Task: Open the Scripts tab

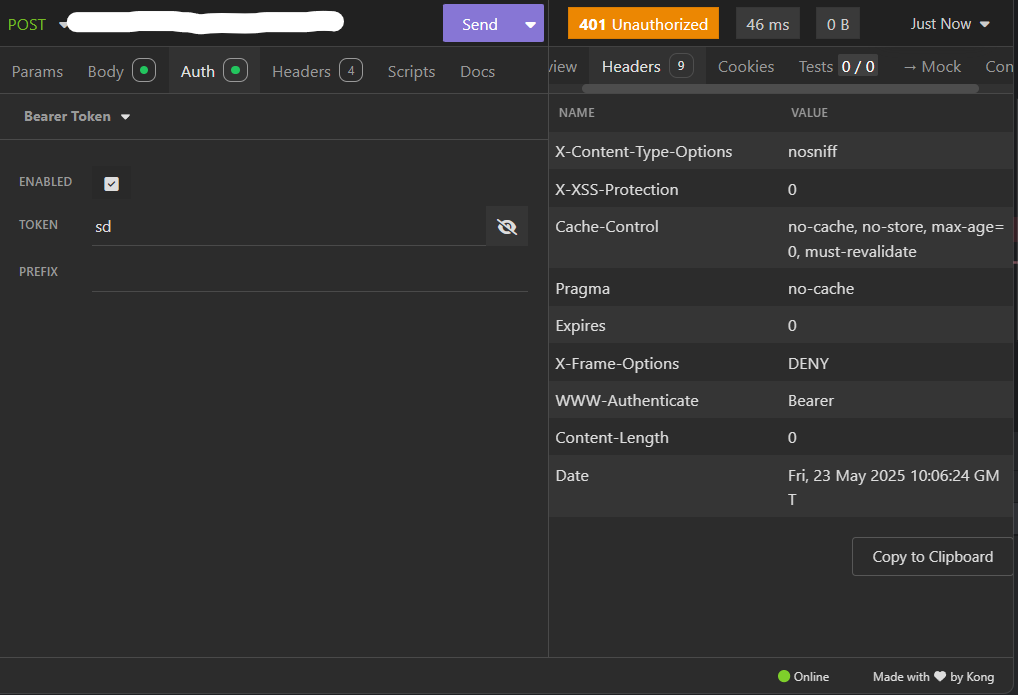Action: coord(411,71)
